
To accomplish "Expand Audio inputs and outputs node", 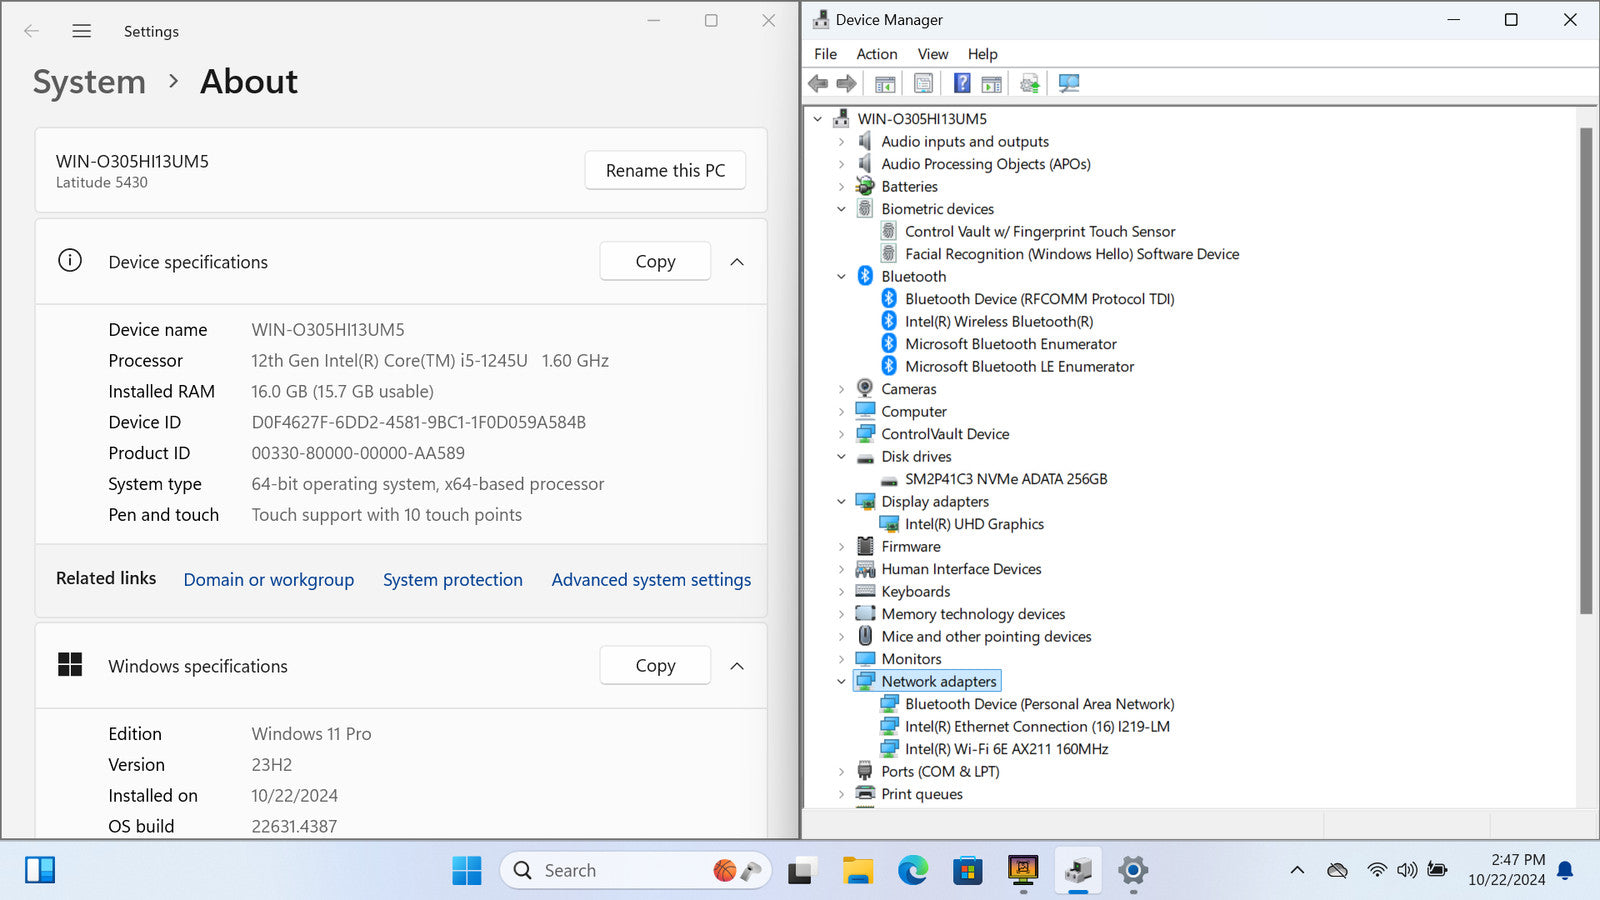I will (x=841, y=142).
